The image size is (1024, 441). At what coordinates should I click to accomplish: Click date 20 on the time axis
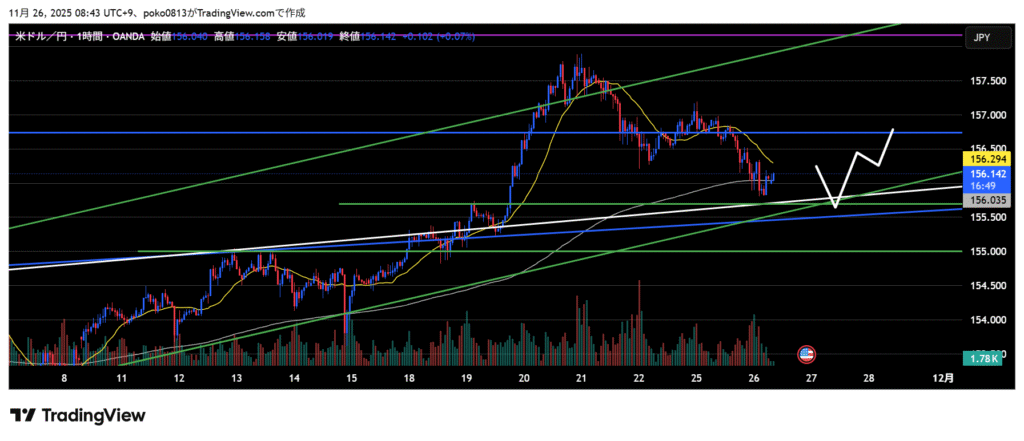(524, 380)
